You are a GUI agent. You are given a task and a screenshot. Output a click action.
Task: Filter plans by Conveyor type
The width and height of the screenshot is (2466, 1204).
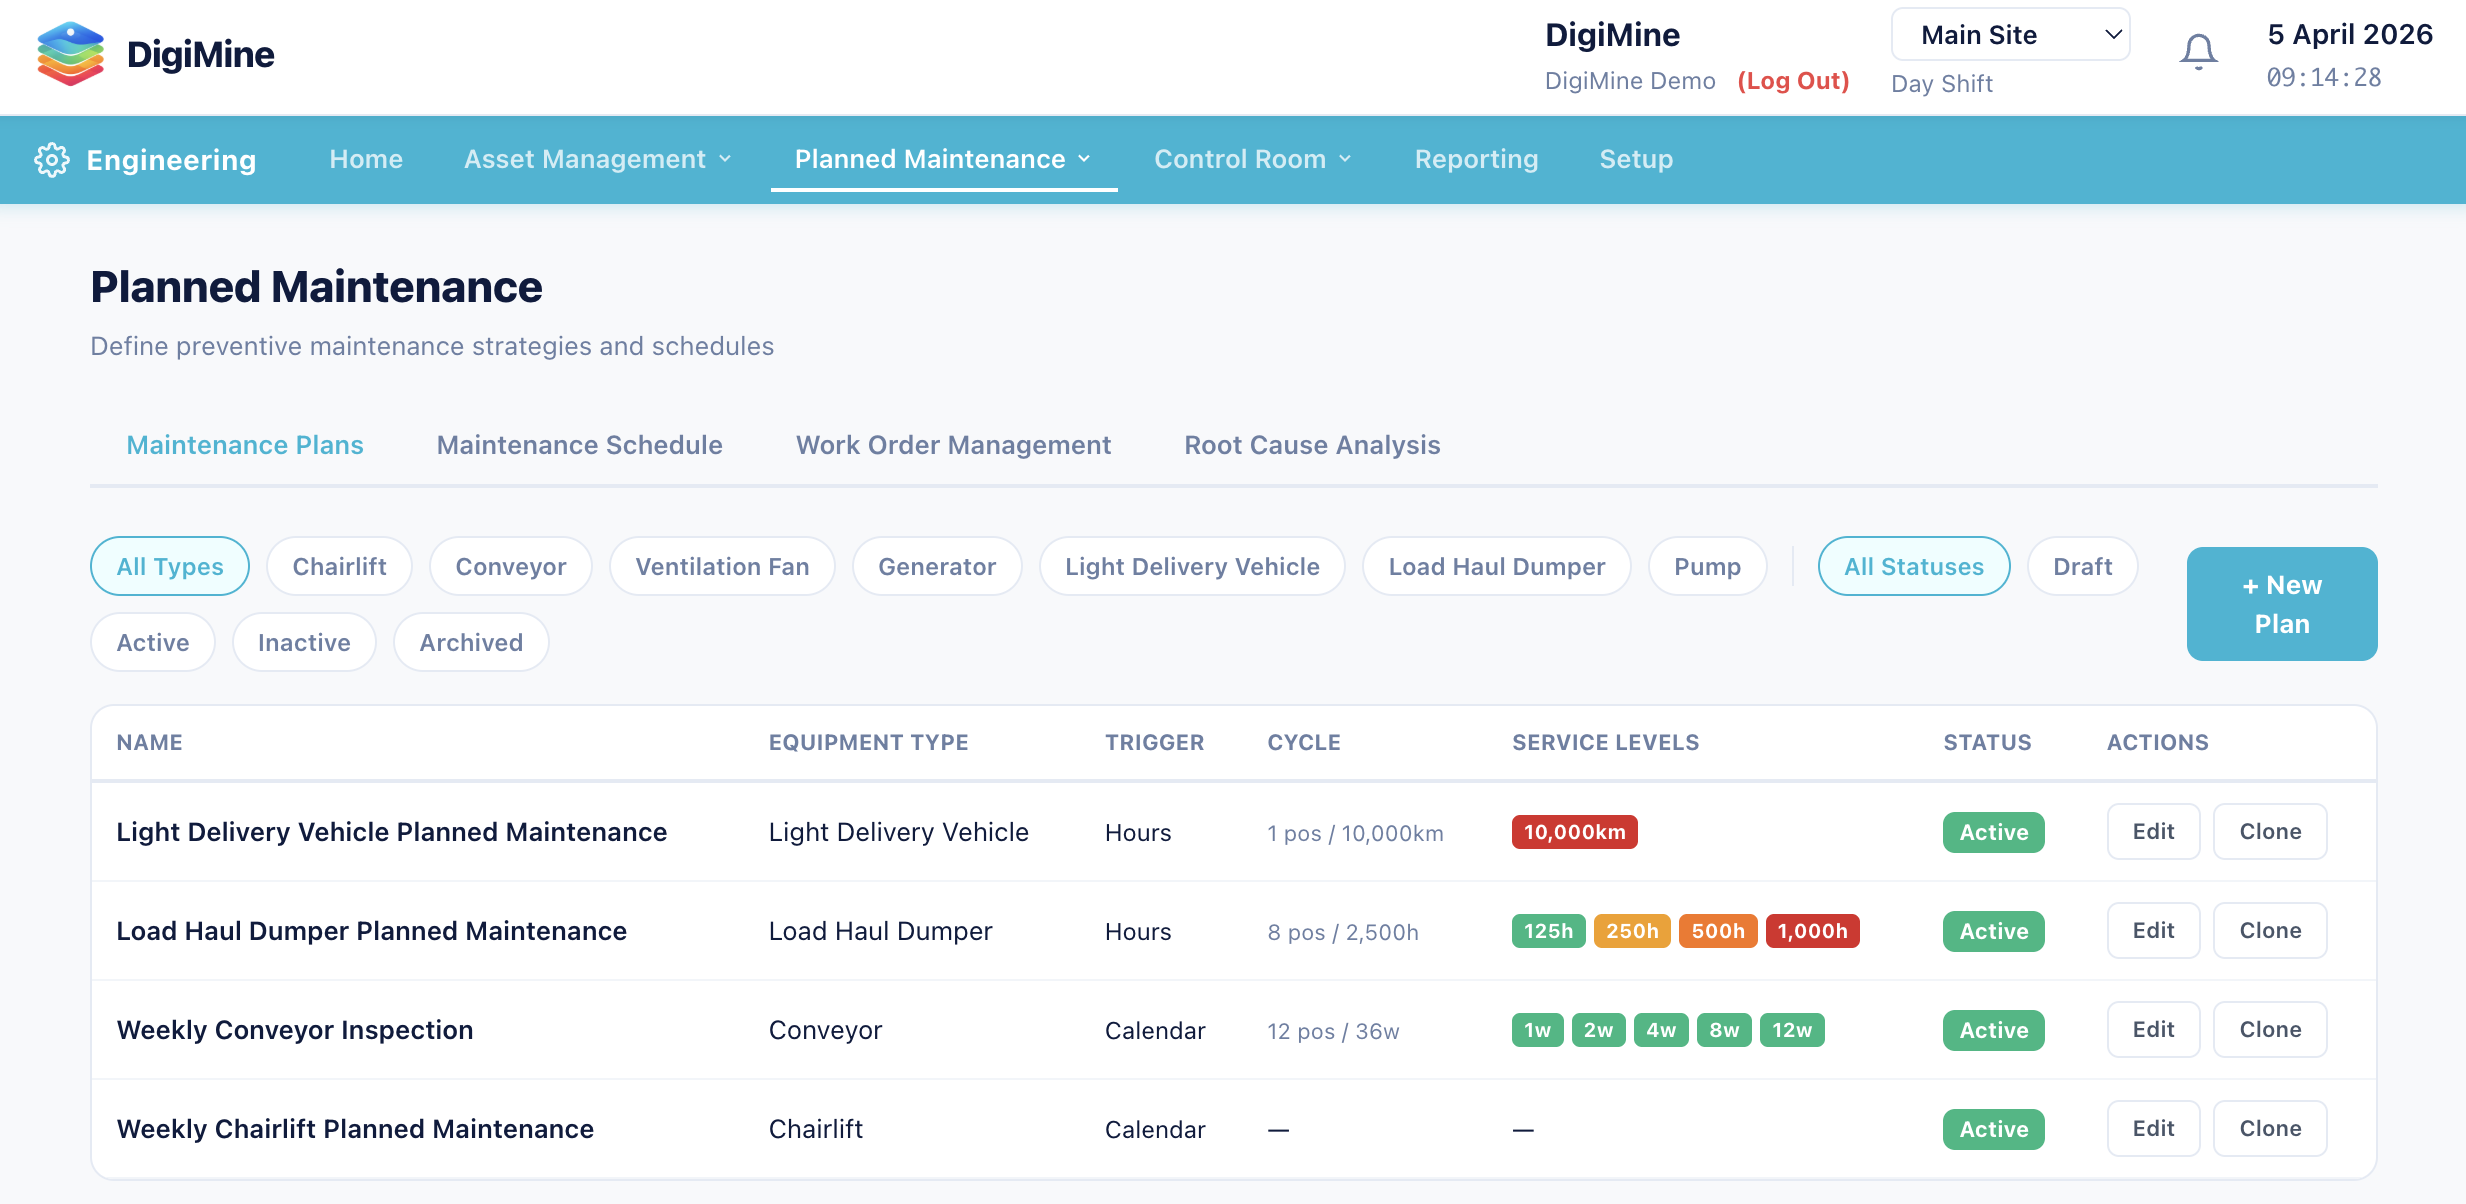pyautogui.click(x=510, y=567)
